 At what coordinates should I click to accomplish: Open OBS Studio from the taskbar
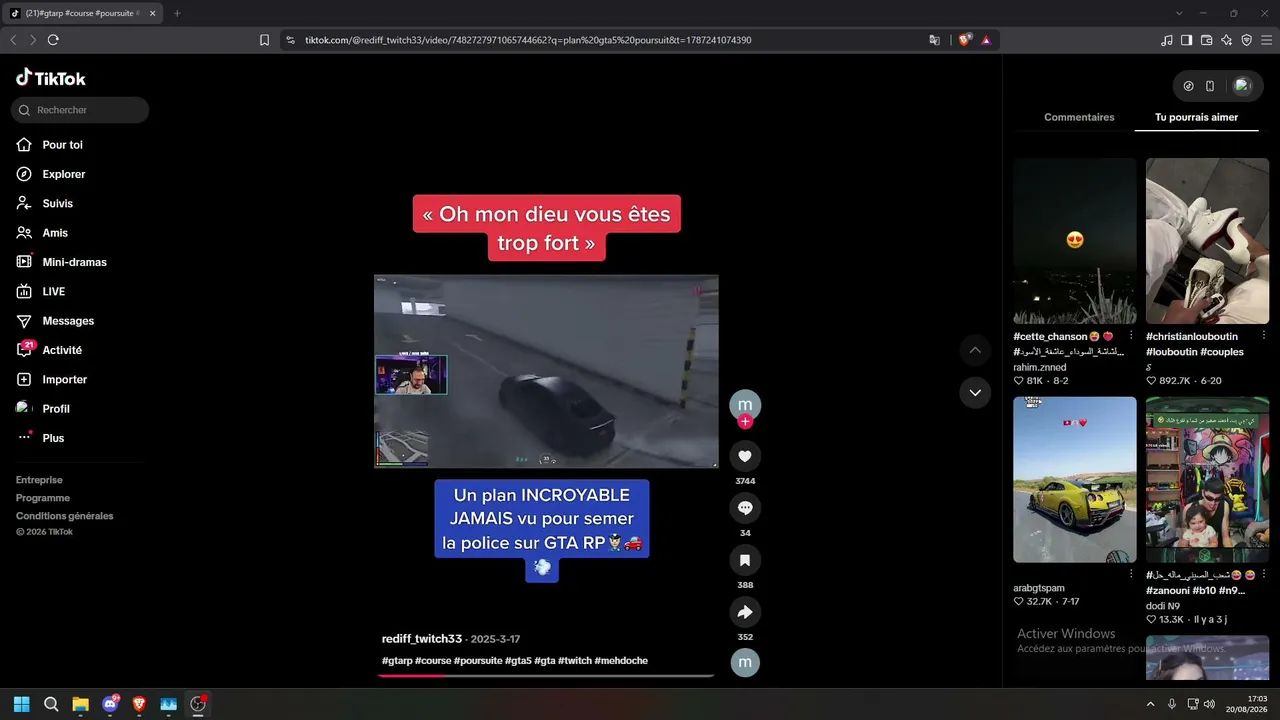pos(198,704)
